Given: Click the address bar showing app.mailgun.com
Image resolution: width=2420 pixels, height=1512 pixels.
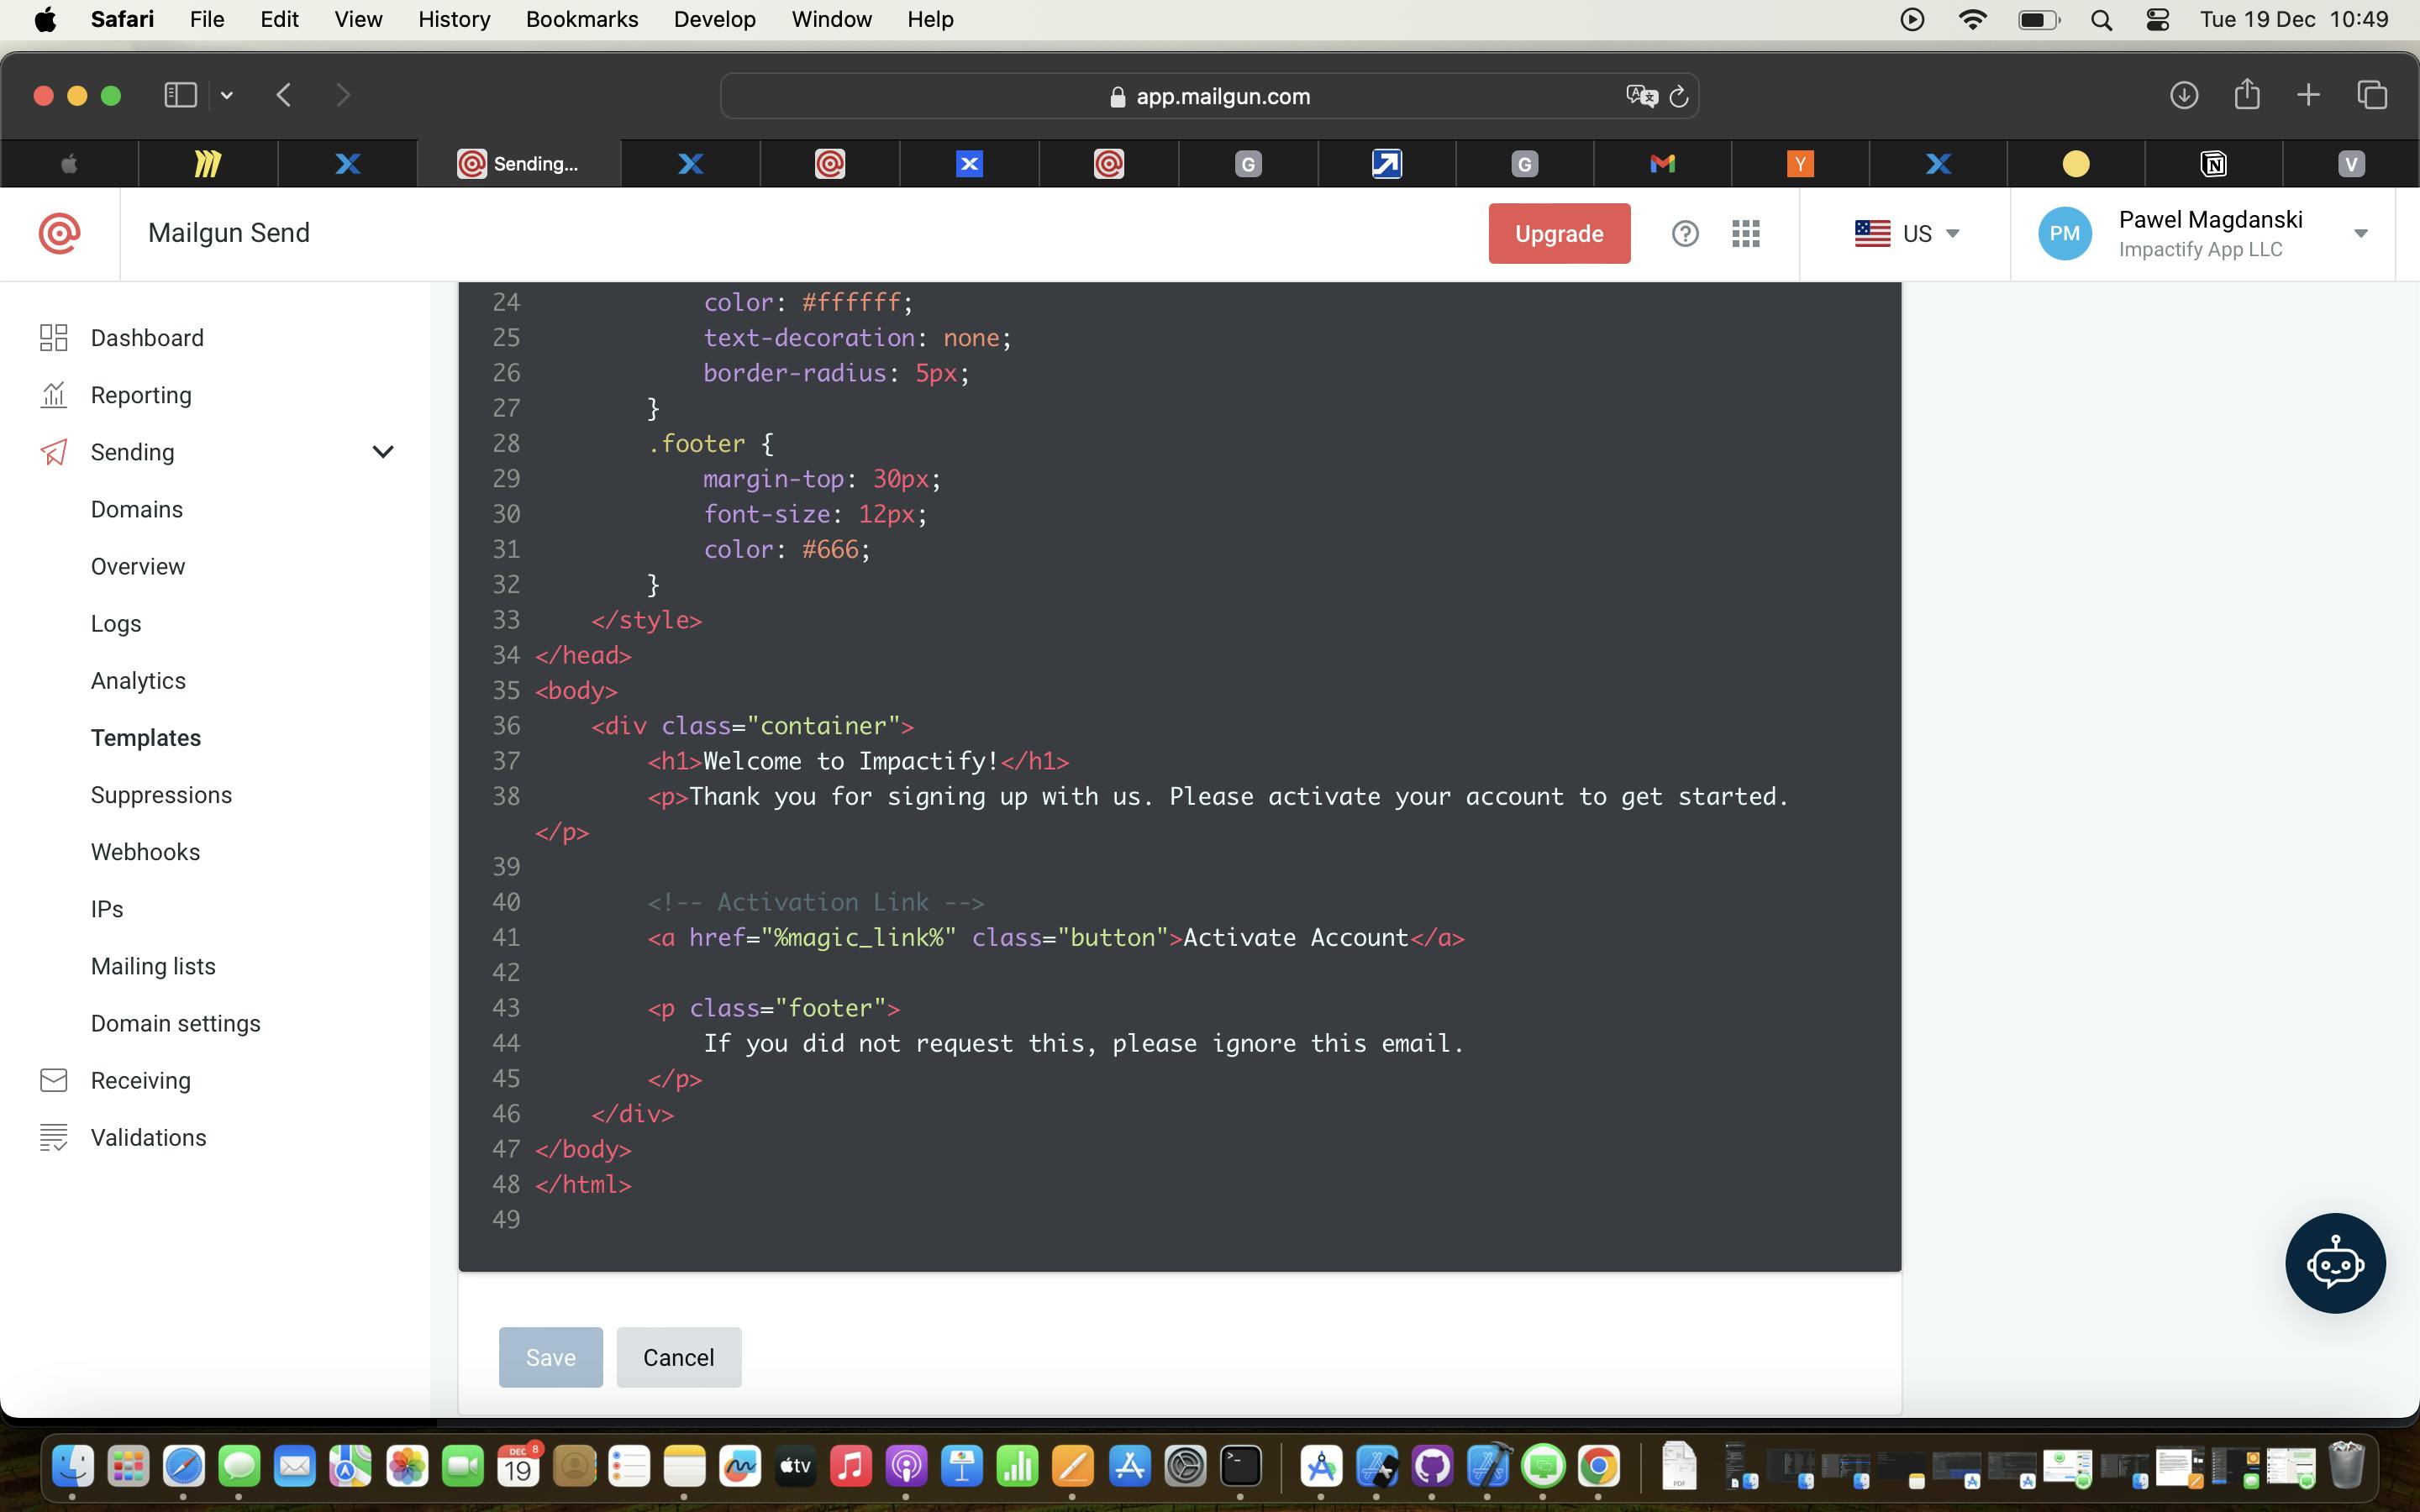Looking at the screenshot, I should tap(1210, 96).
